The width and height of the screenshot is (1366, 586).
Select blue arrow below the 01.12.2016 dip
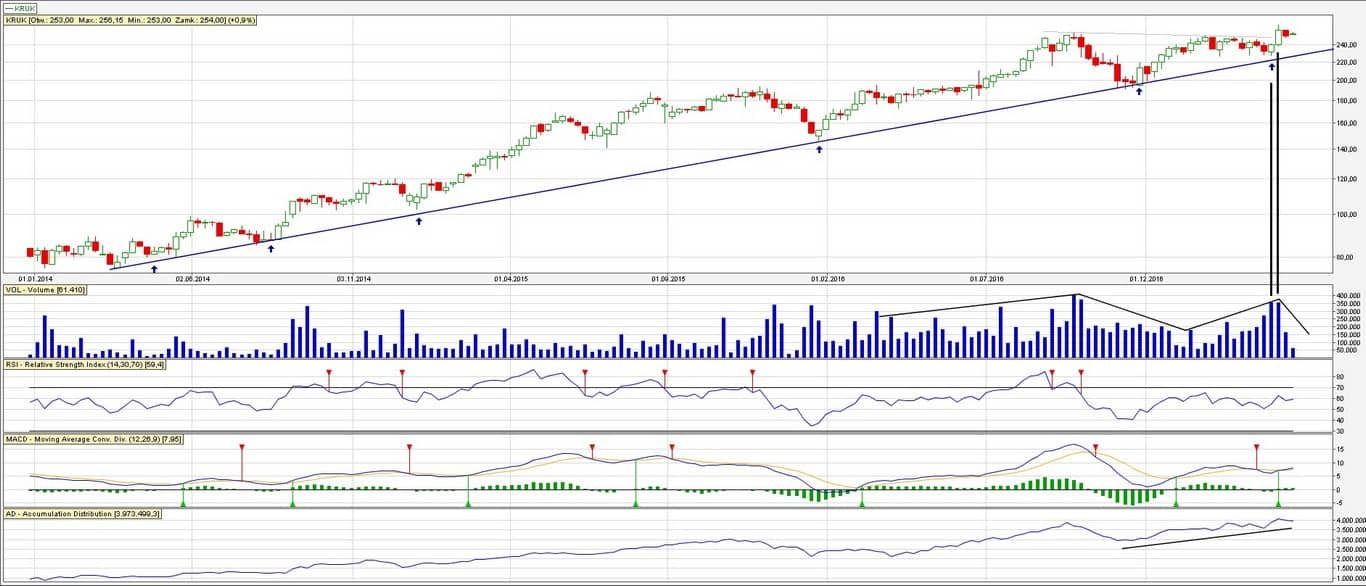[x=1138, y=91]
